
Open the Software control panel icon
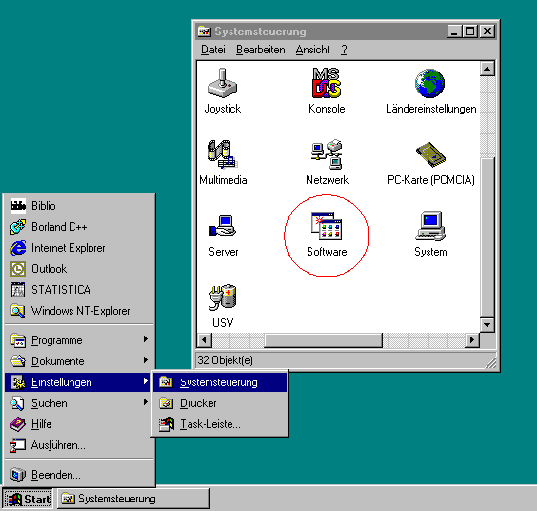(x=326, y=226)
